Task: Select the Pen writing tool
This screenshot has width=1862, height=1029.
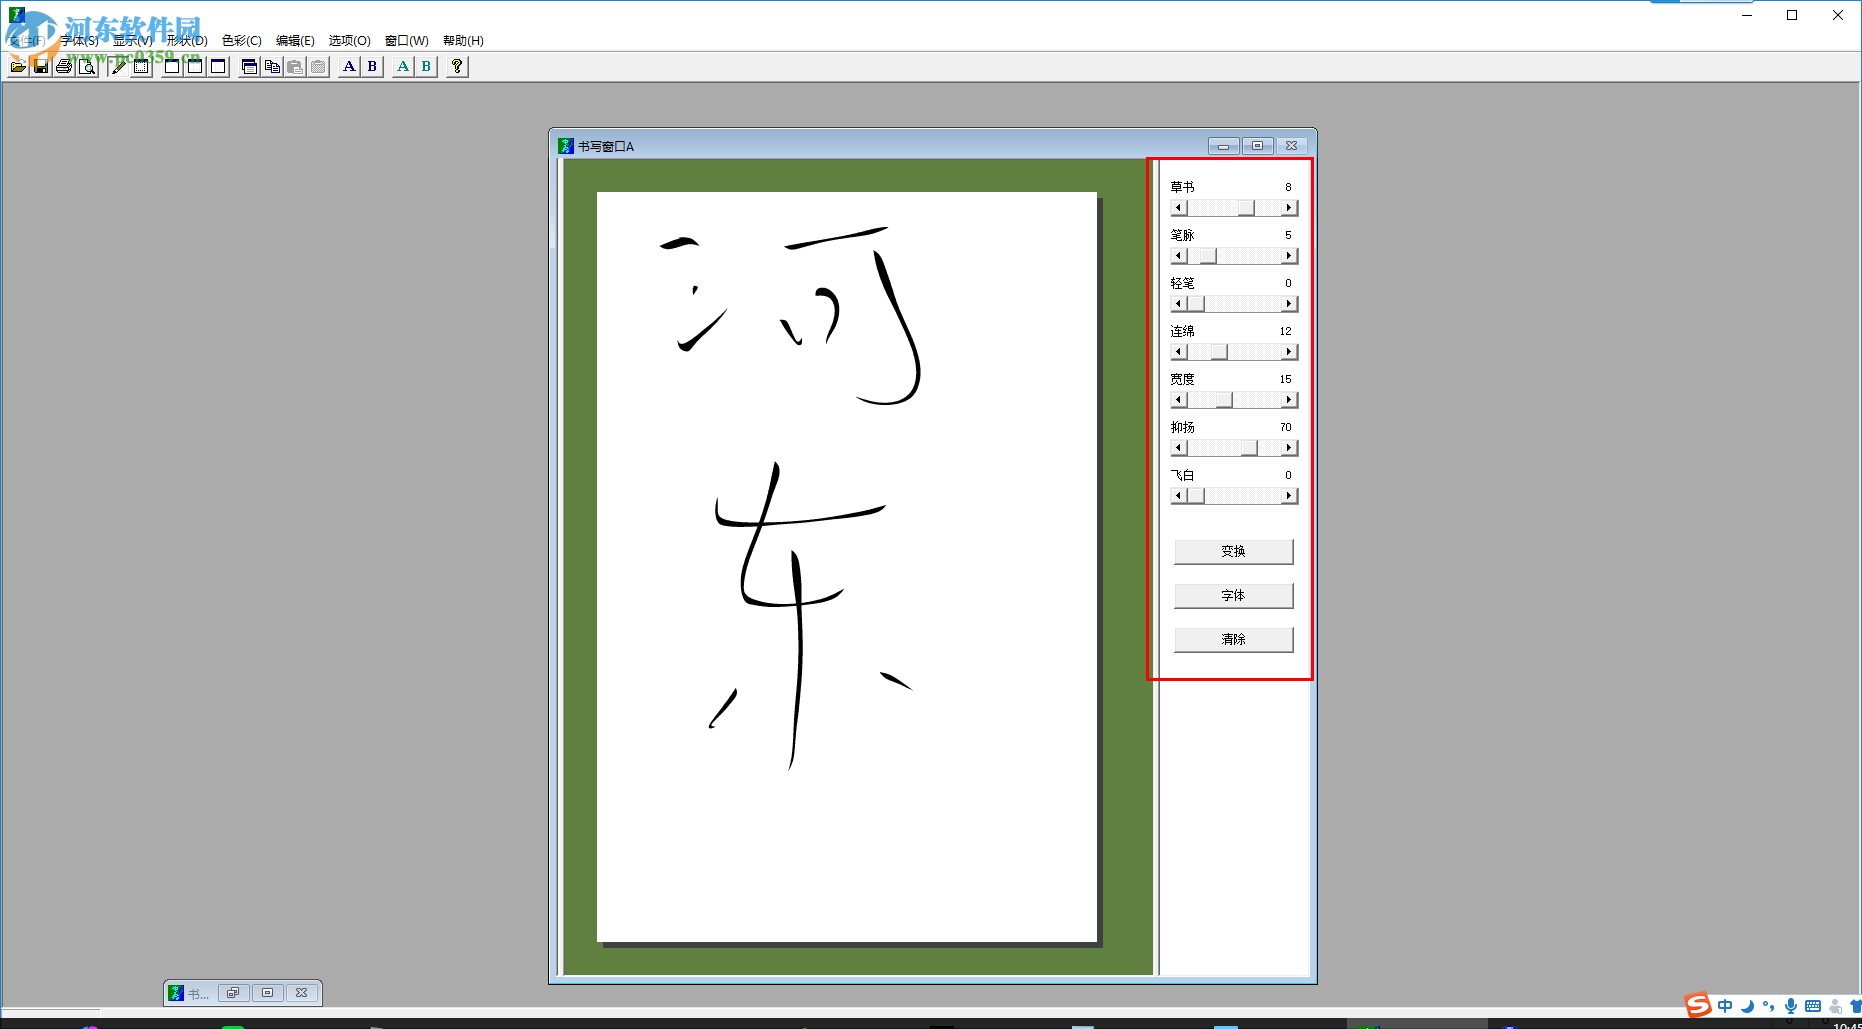Action: [116, 66]
